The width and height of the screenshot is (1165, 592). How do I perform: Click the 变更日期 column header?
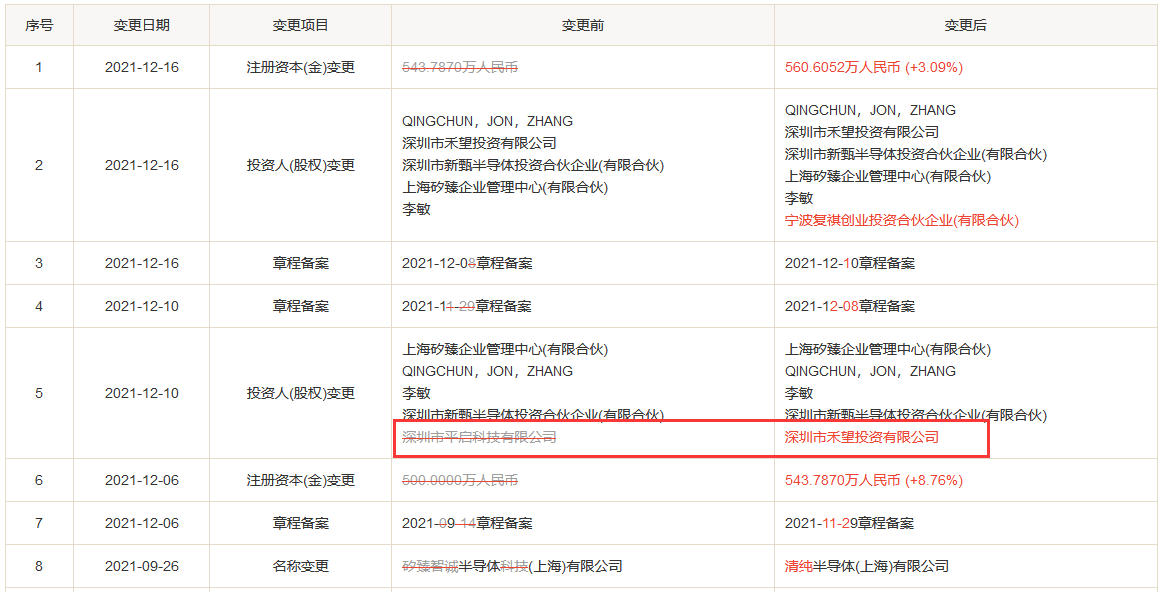pyautogui.click(x=141, y=25)
